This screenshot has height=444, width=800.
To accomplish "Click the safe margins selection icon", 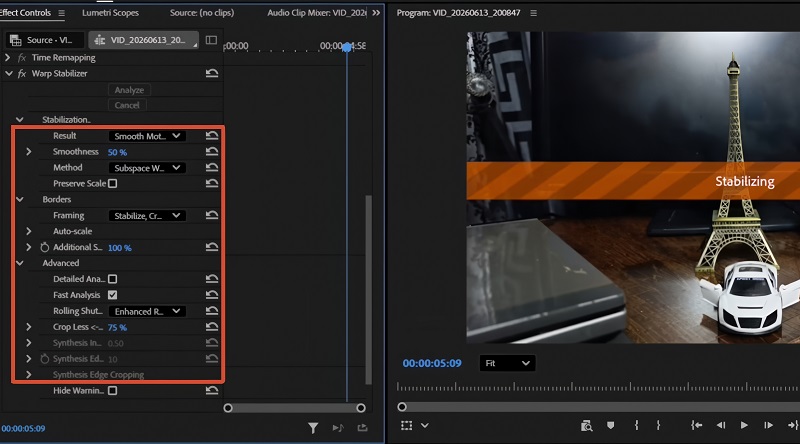I will pos(406,425).
